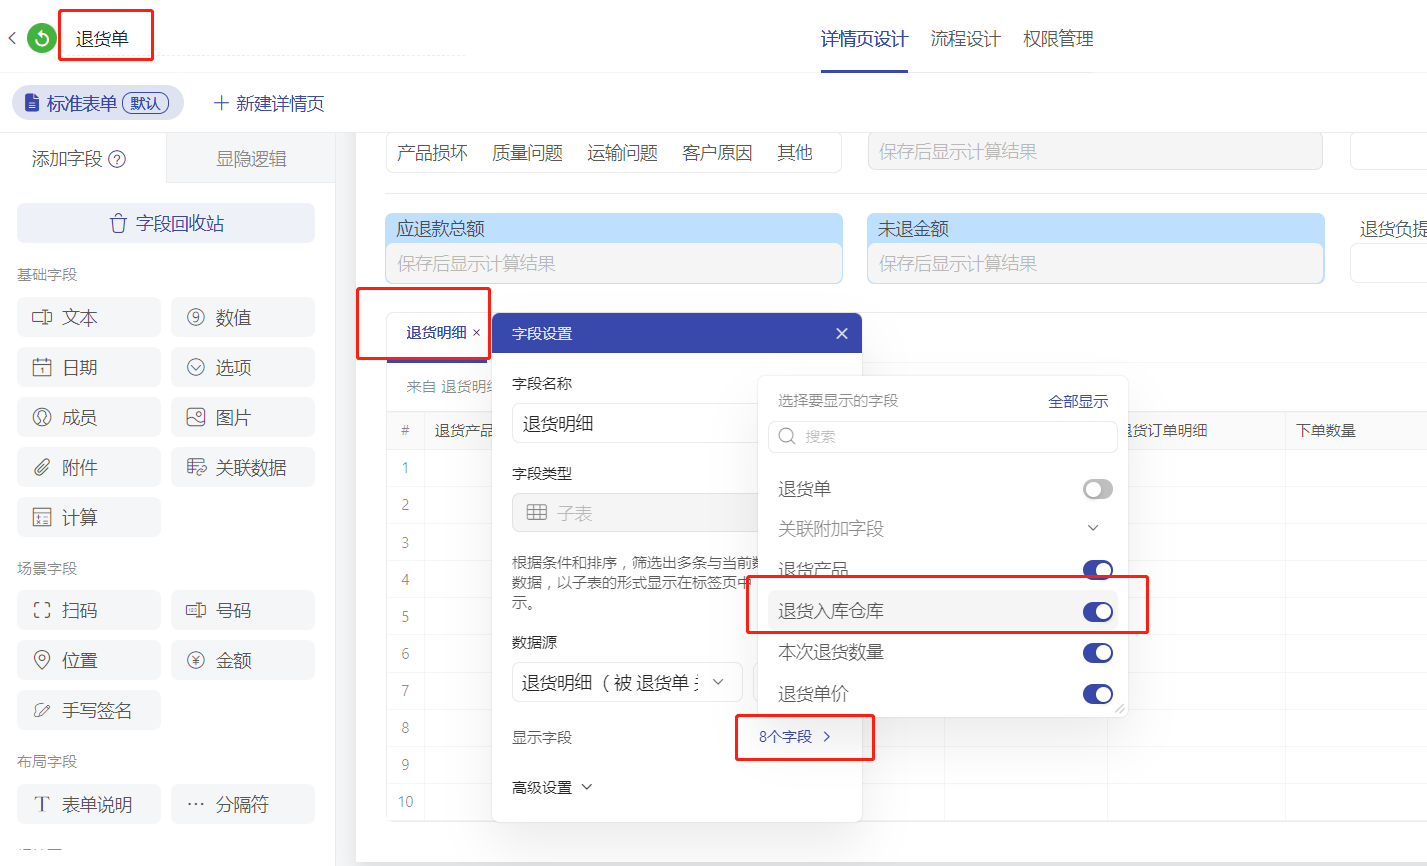Close the 字段设置 panel
The image size is (1427, 866).
tap(842, 333)
